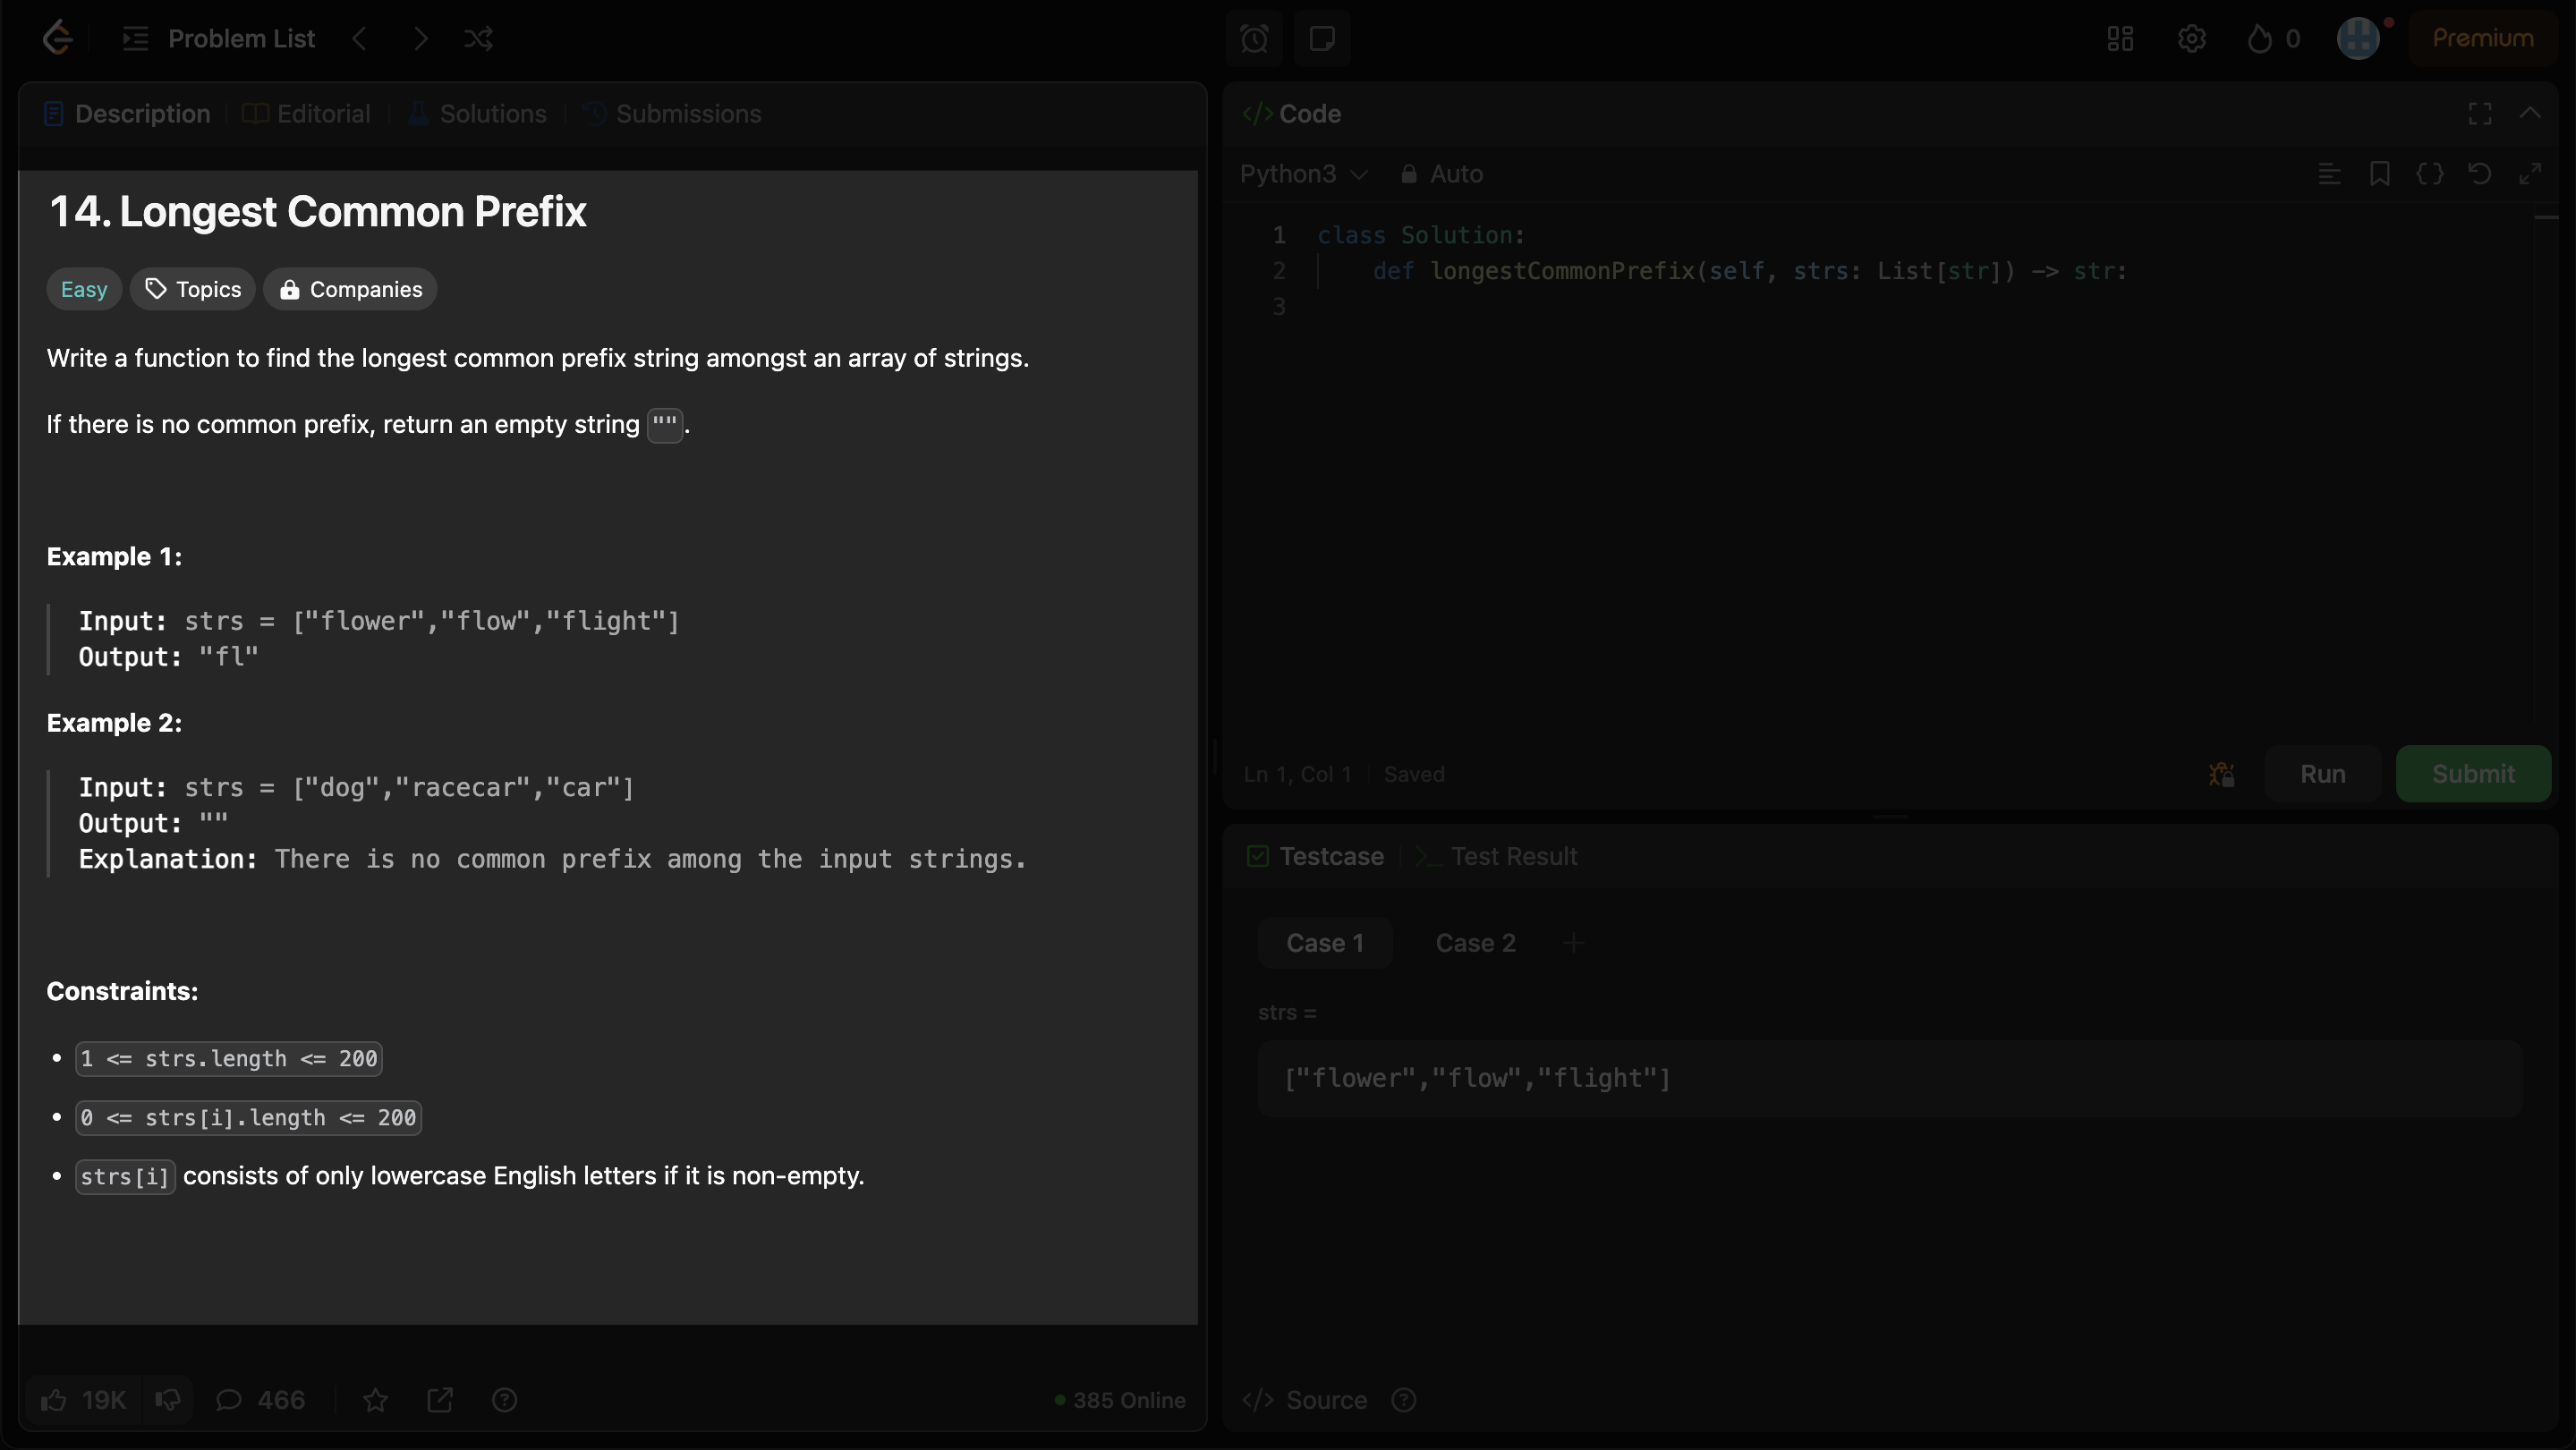Click the layout grid icon
Viewport: 2576px width, 1450px height.
point(2120,39)
